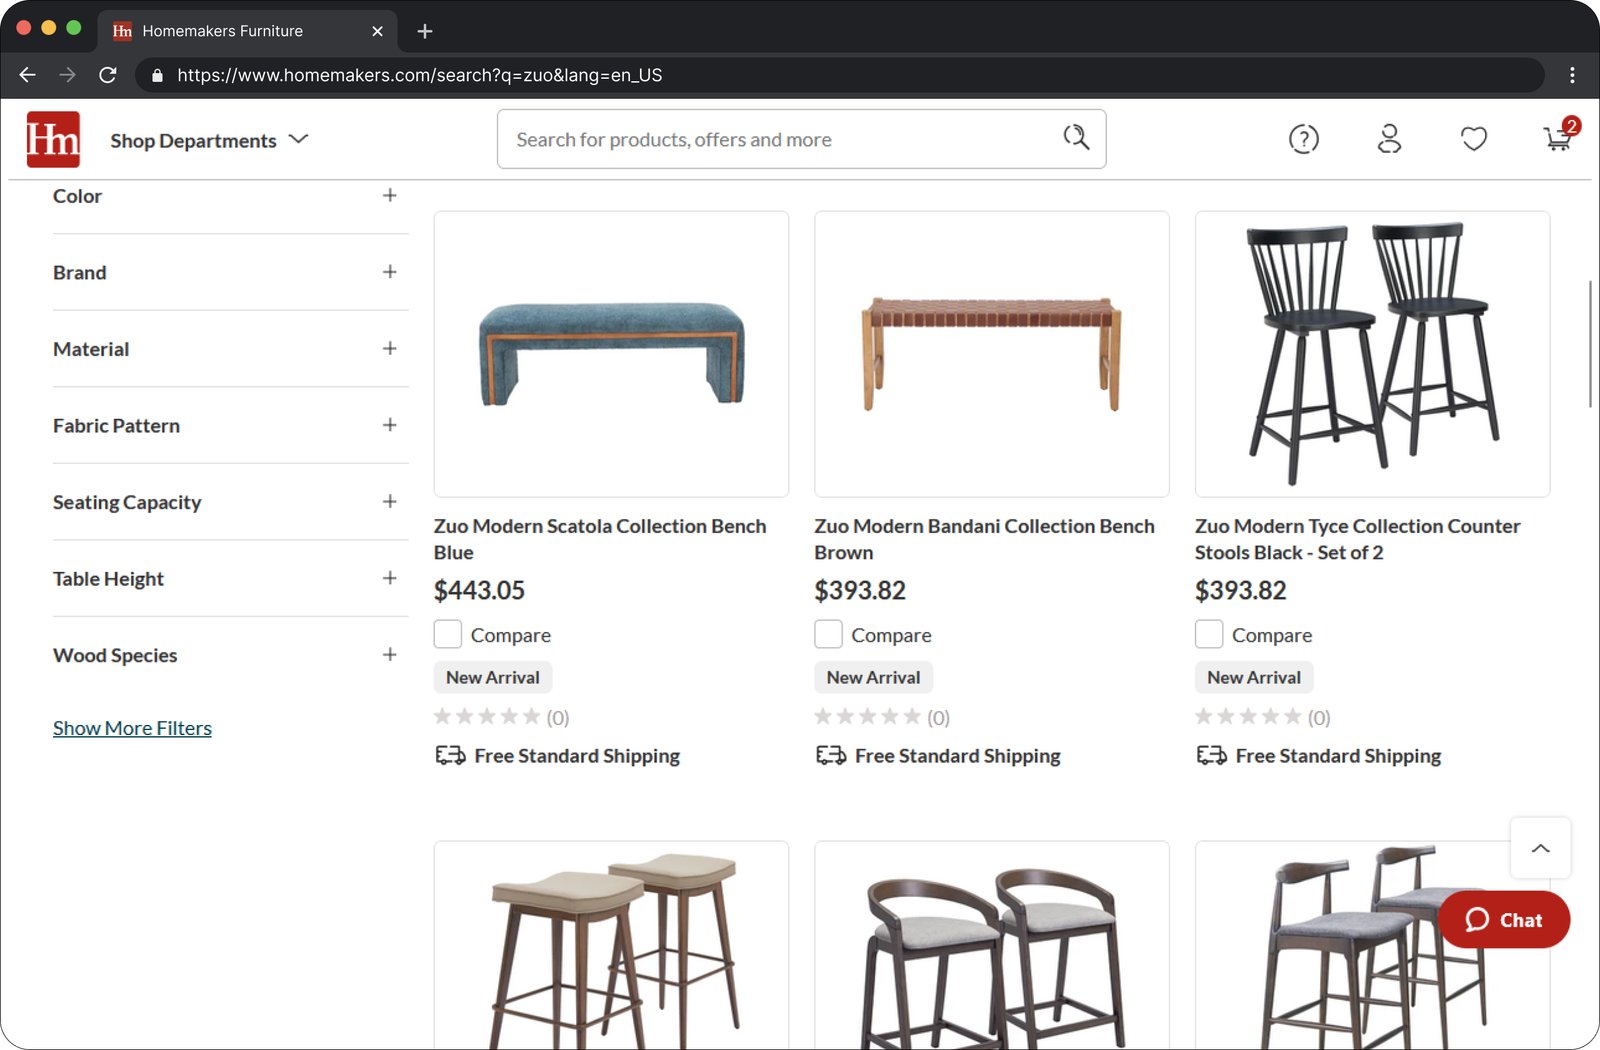Click the star rating for Tyce Counter Stools
Image resolution: width=1600 pixels, height=1050 pixels.
tap(1248, 717)
